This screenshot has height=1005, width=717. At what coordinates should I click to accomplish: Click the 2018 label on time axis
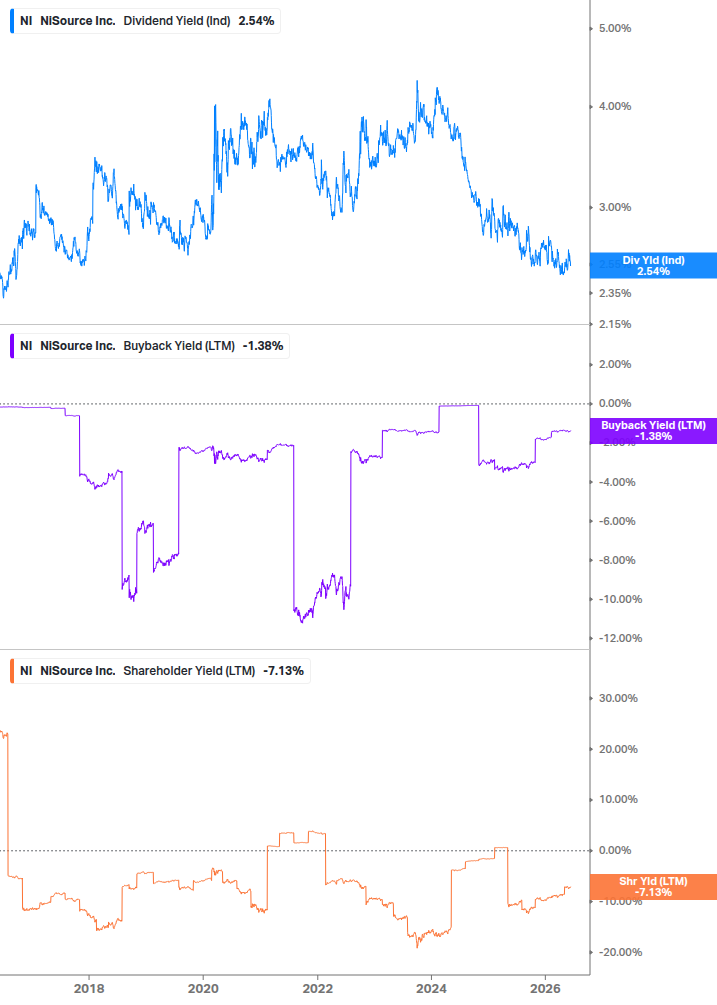point(89,988)
